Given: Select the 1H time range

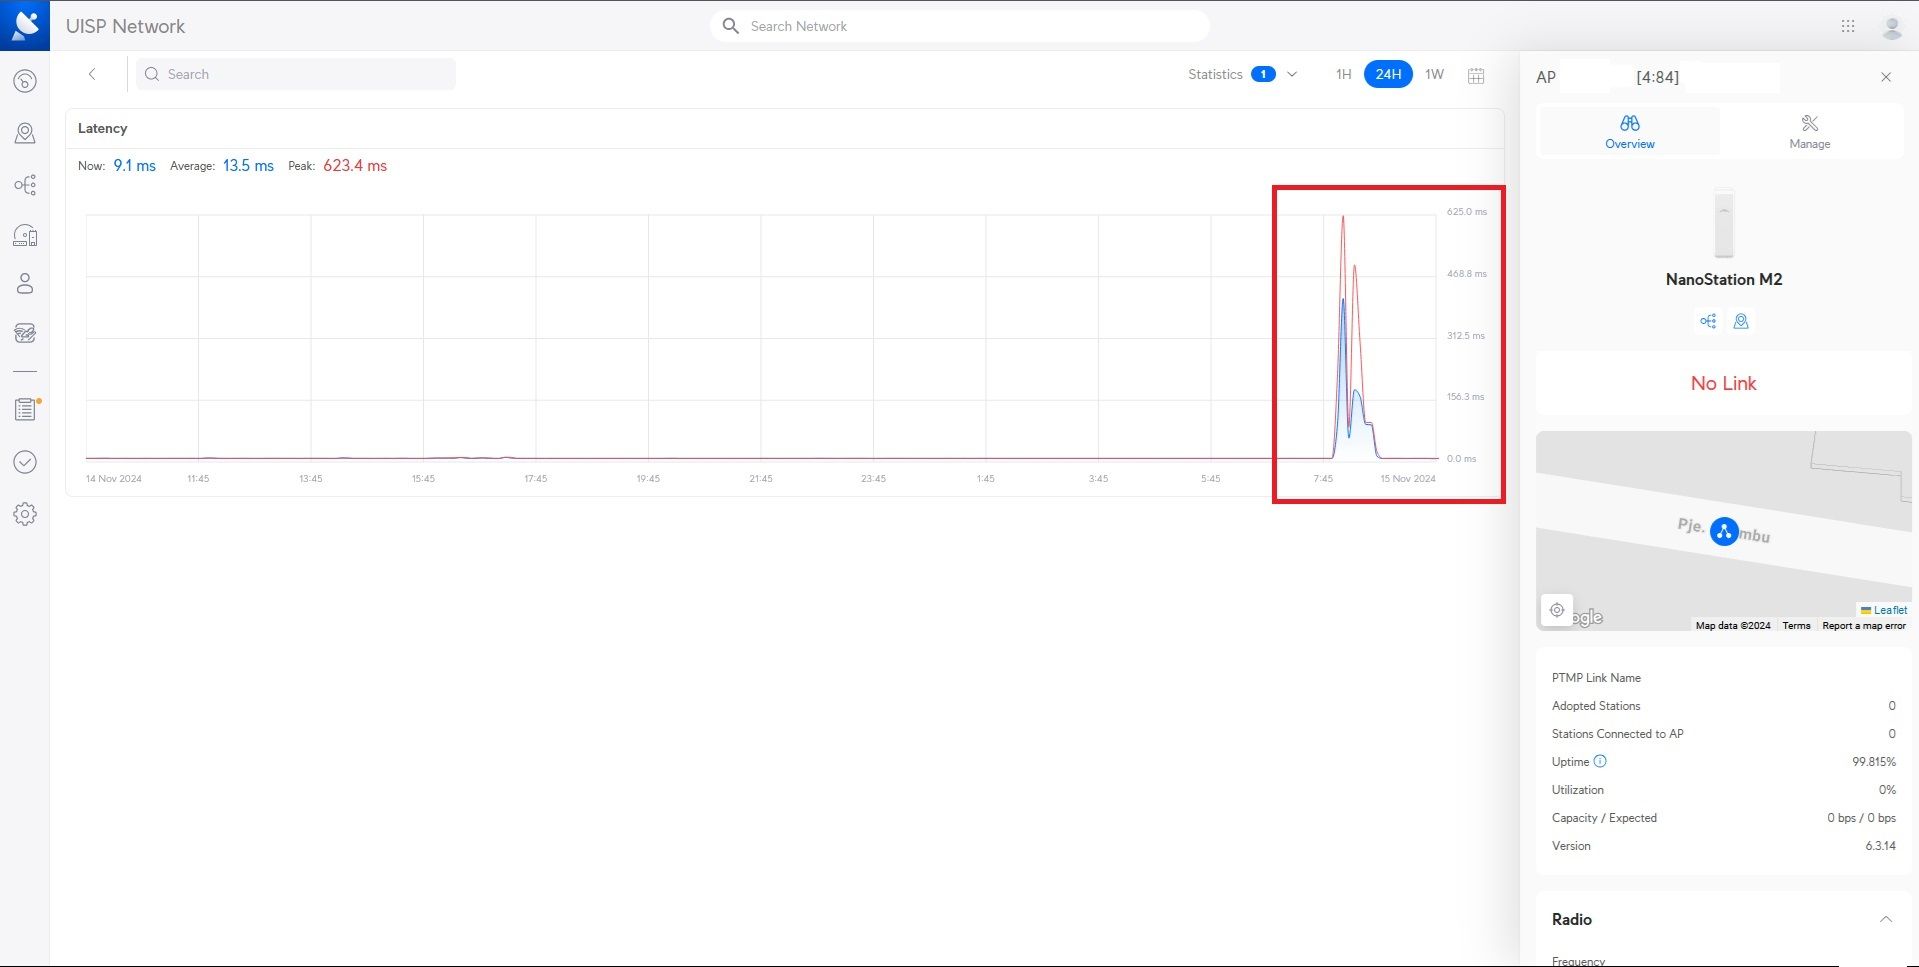Looking at the screenshot, I should [1343, 74].
